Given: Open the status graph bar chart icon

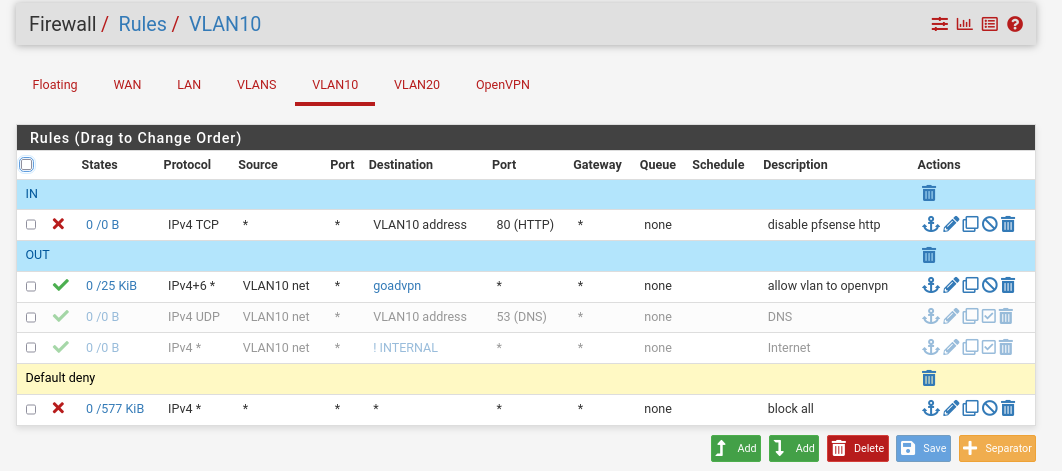Looking at the screenshot, I should [x=964, y=24].
